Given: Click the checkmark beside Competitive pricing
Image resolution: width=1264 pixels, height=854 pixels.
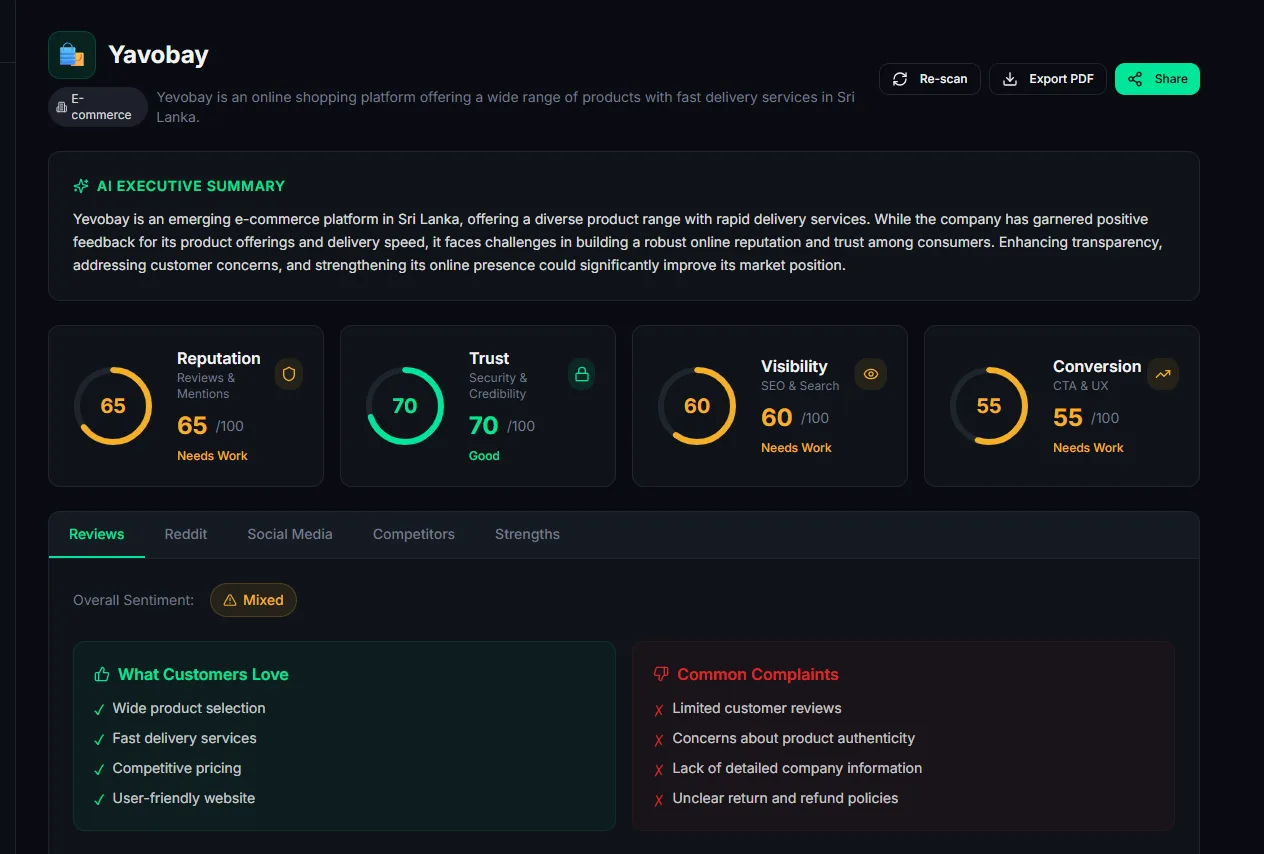Looking at the screenshot, I should coord(99,770).
